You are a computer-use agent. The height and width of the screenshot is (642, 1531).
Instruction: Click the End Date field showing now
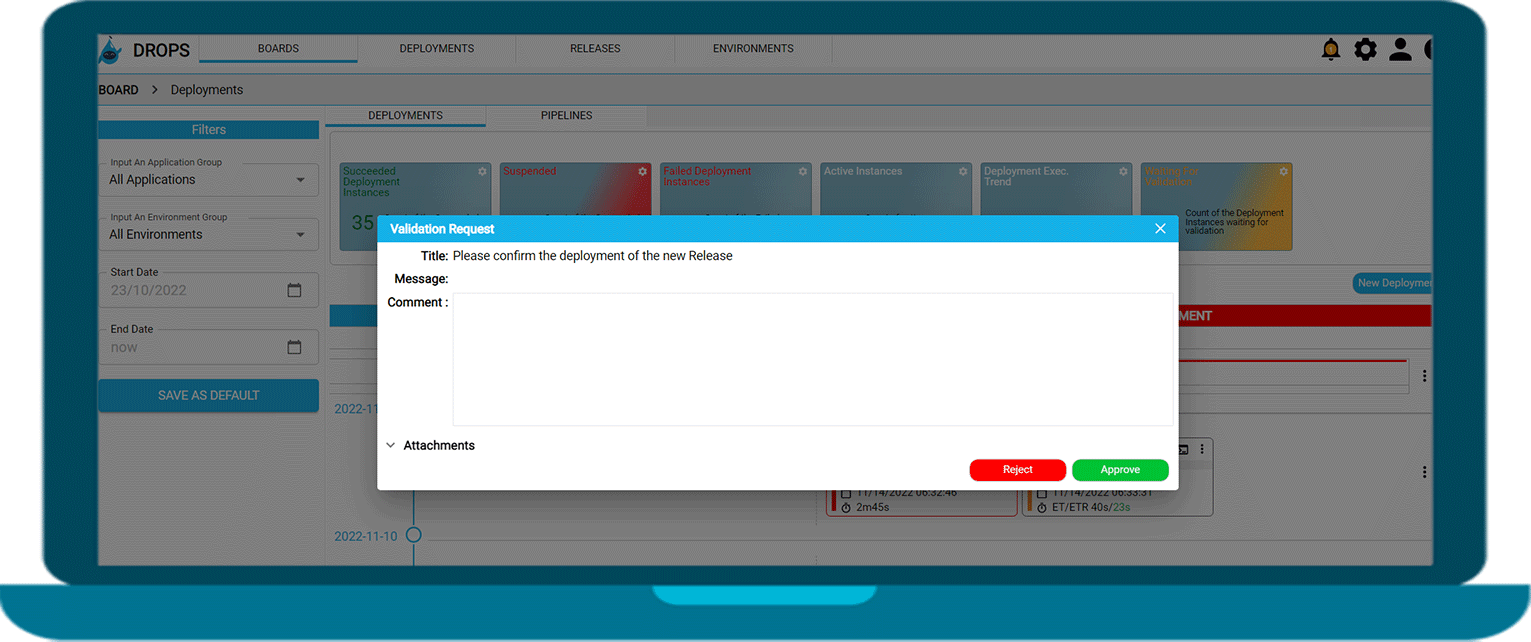(x=208, y=347)
